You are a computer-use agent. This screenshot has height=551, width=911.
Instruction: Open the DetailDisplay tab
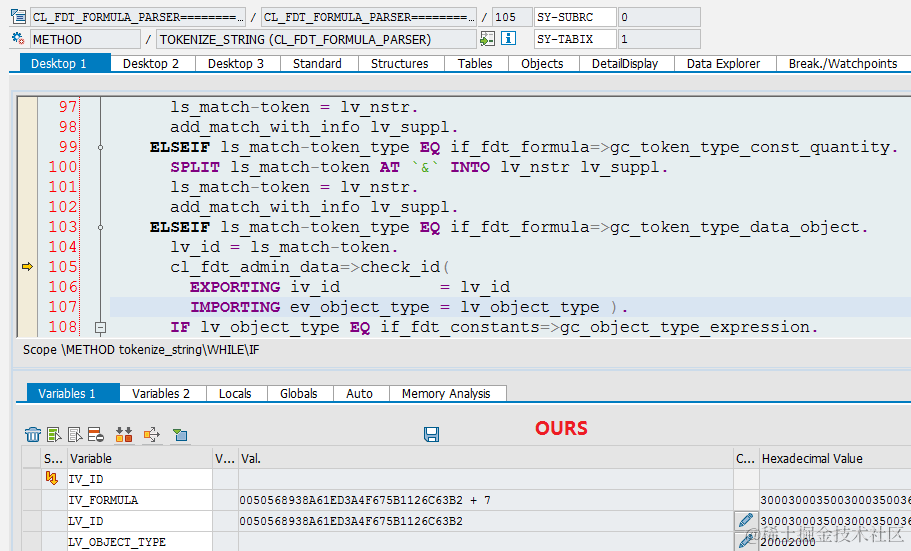tap(625, 63)
